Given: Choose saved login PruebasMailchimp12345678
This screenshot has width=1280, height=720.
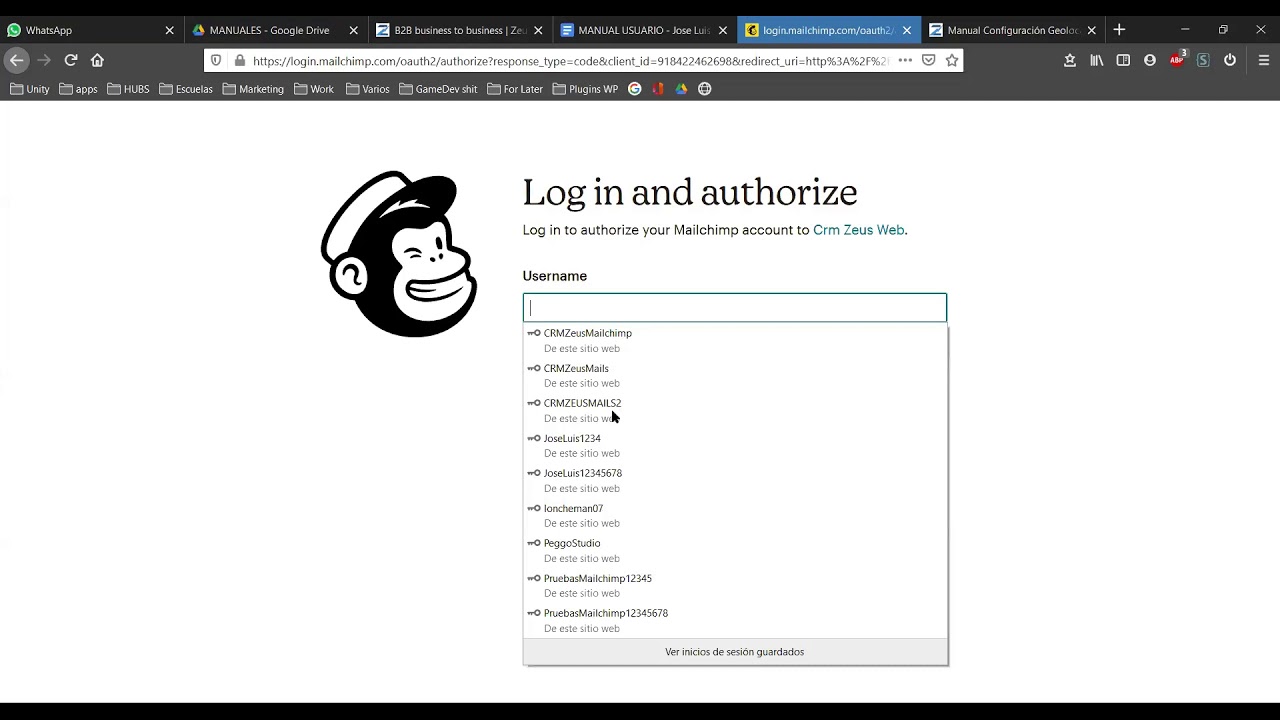Looking at the screenshot, I should coord(735,620).
